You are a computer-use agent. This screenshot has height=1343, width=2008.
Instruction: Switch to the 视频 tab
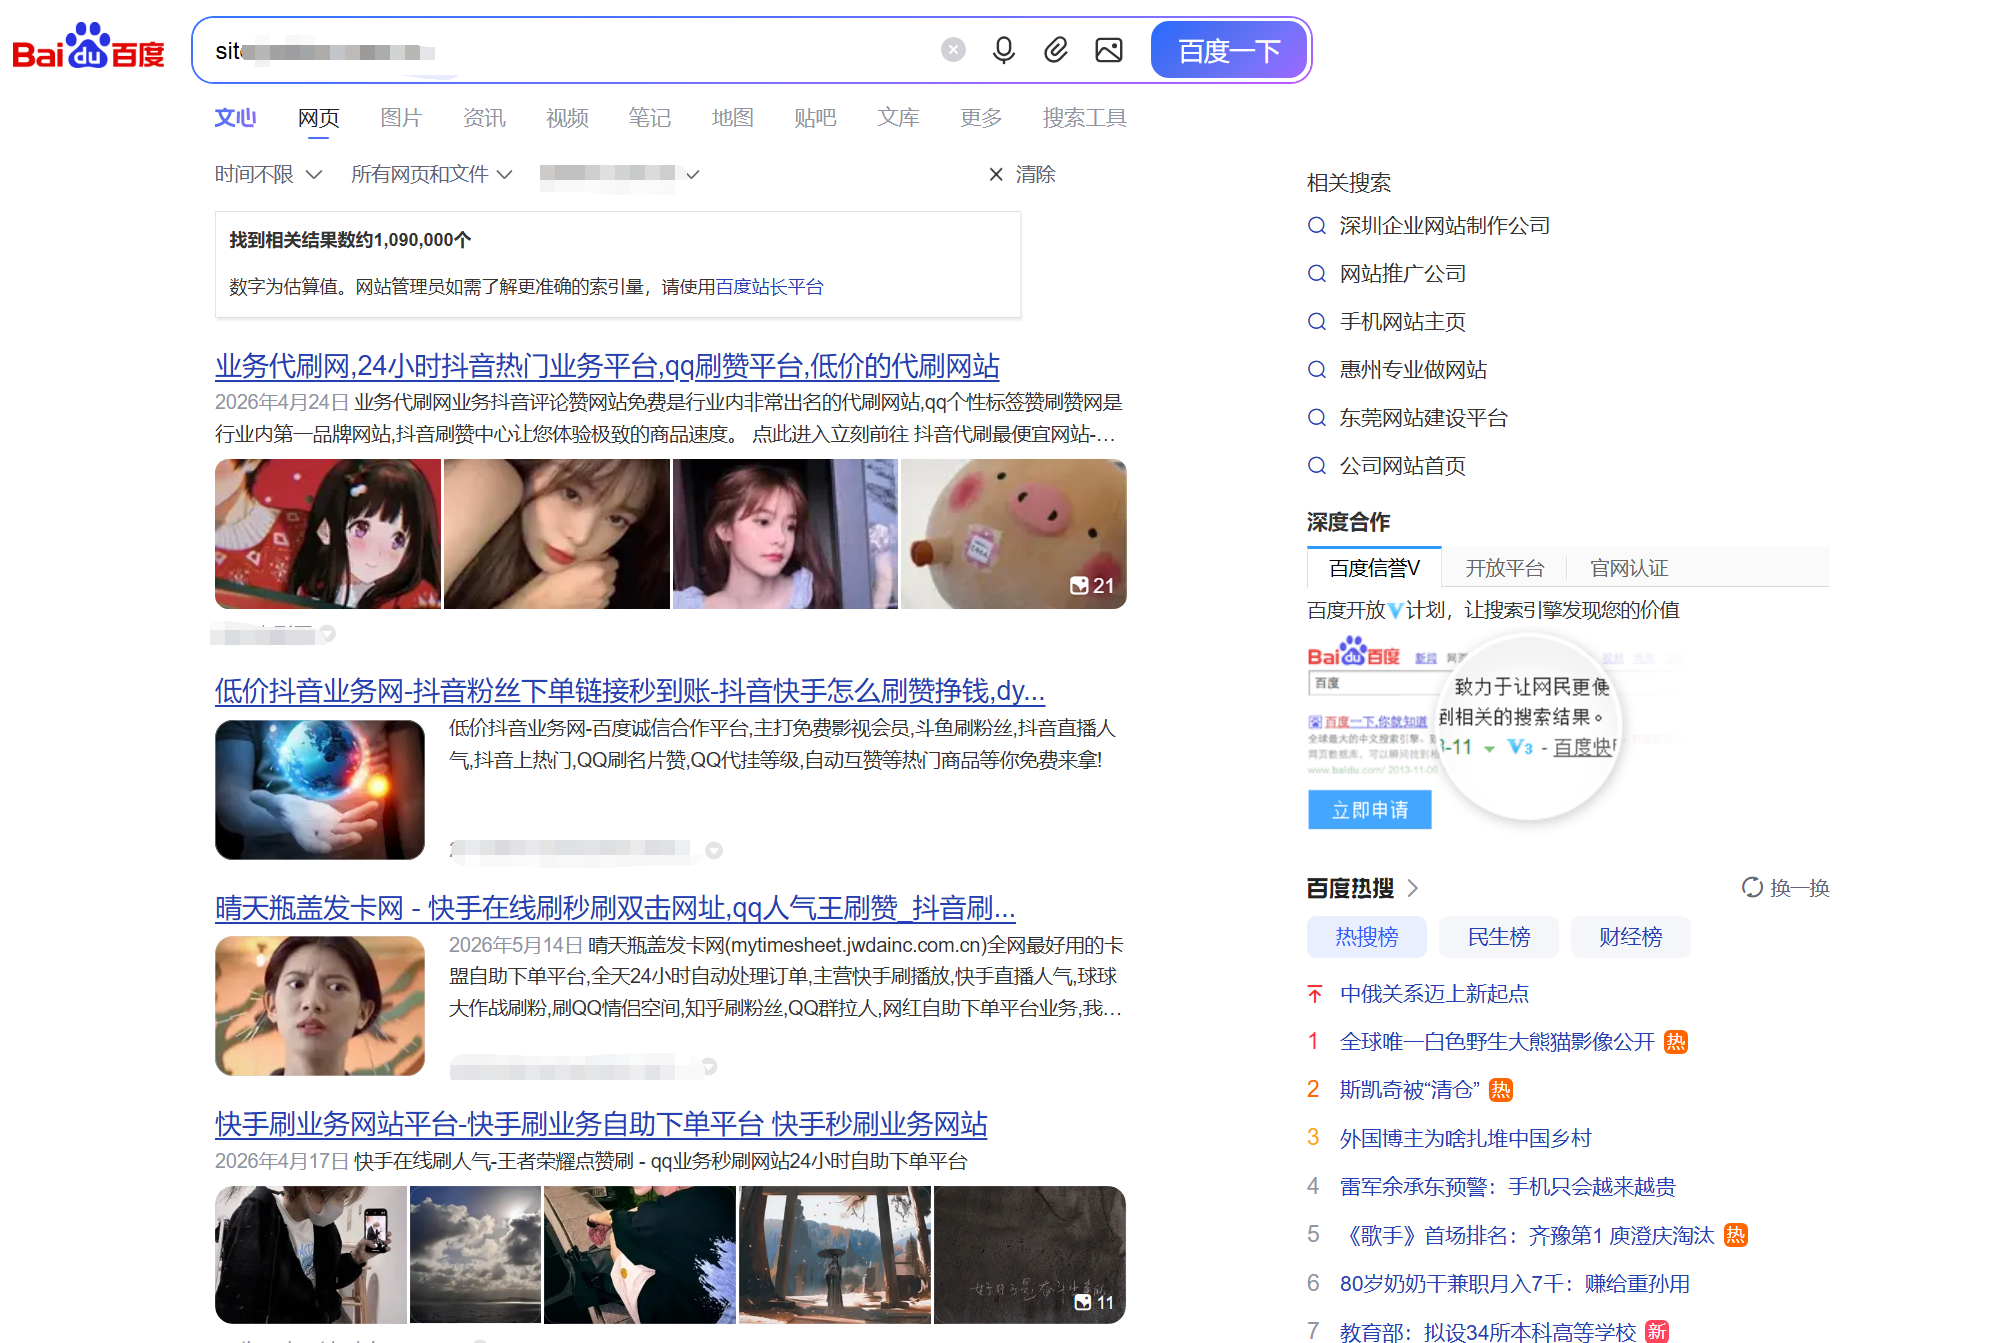tap(567, 118)
